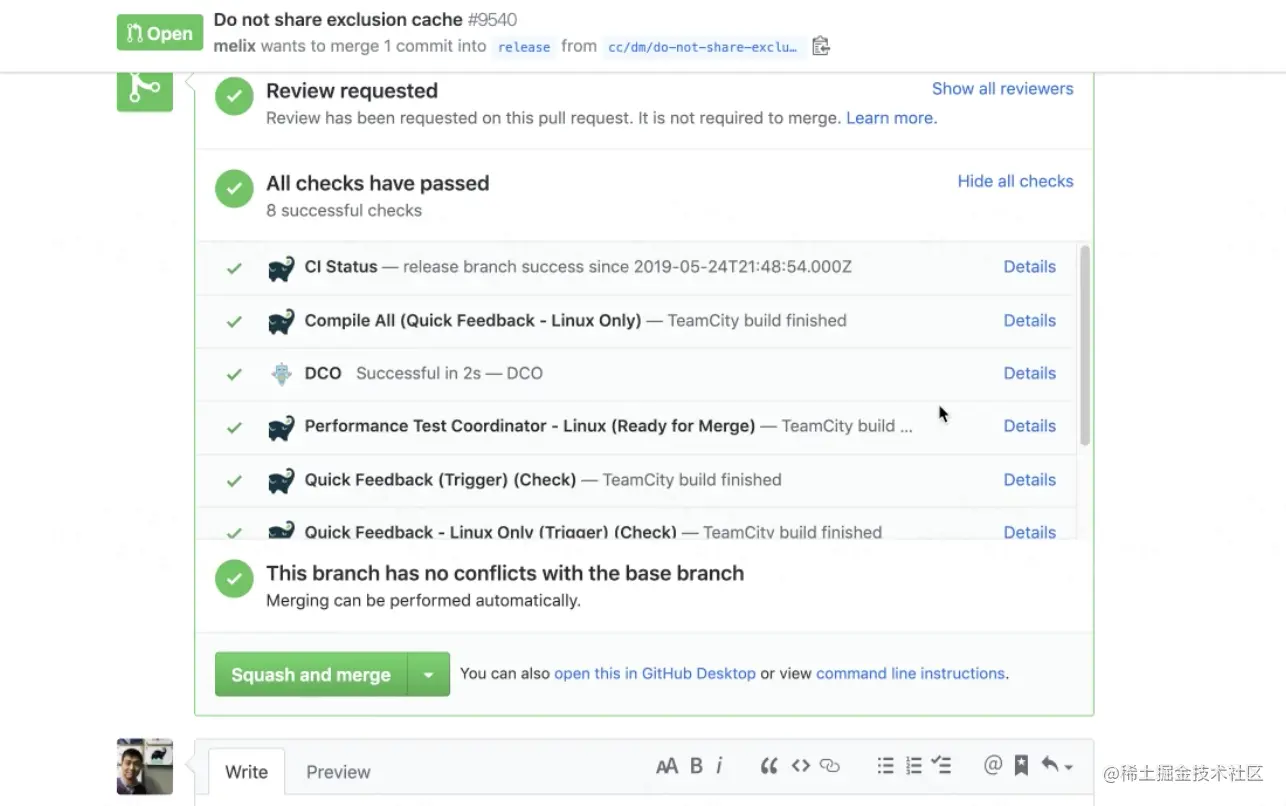This screenshot has width=1286, height=806.
Task: Open the saved replies dropdown
Action: tap(1057, 766)
